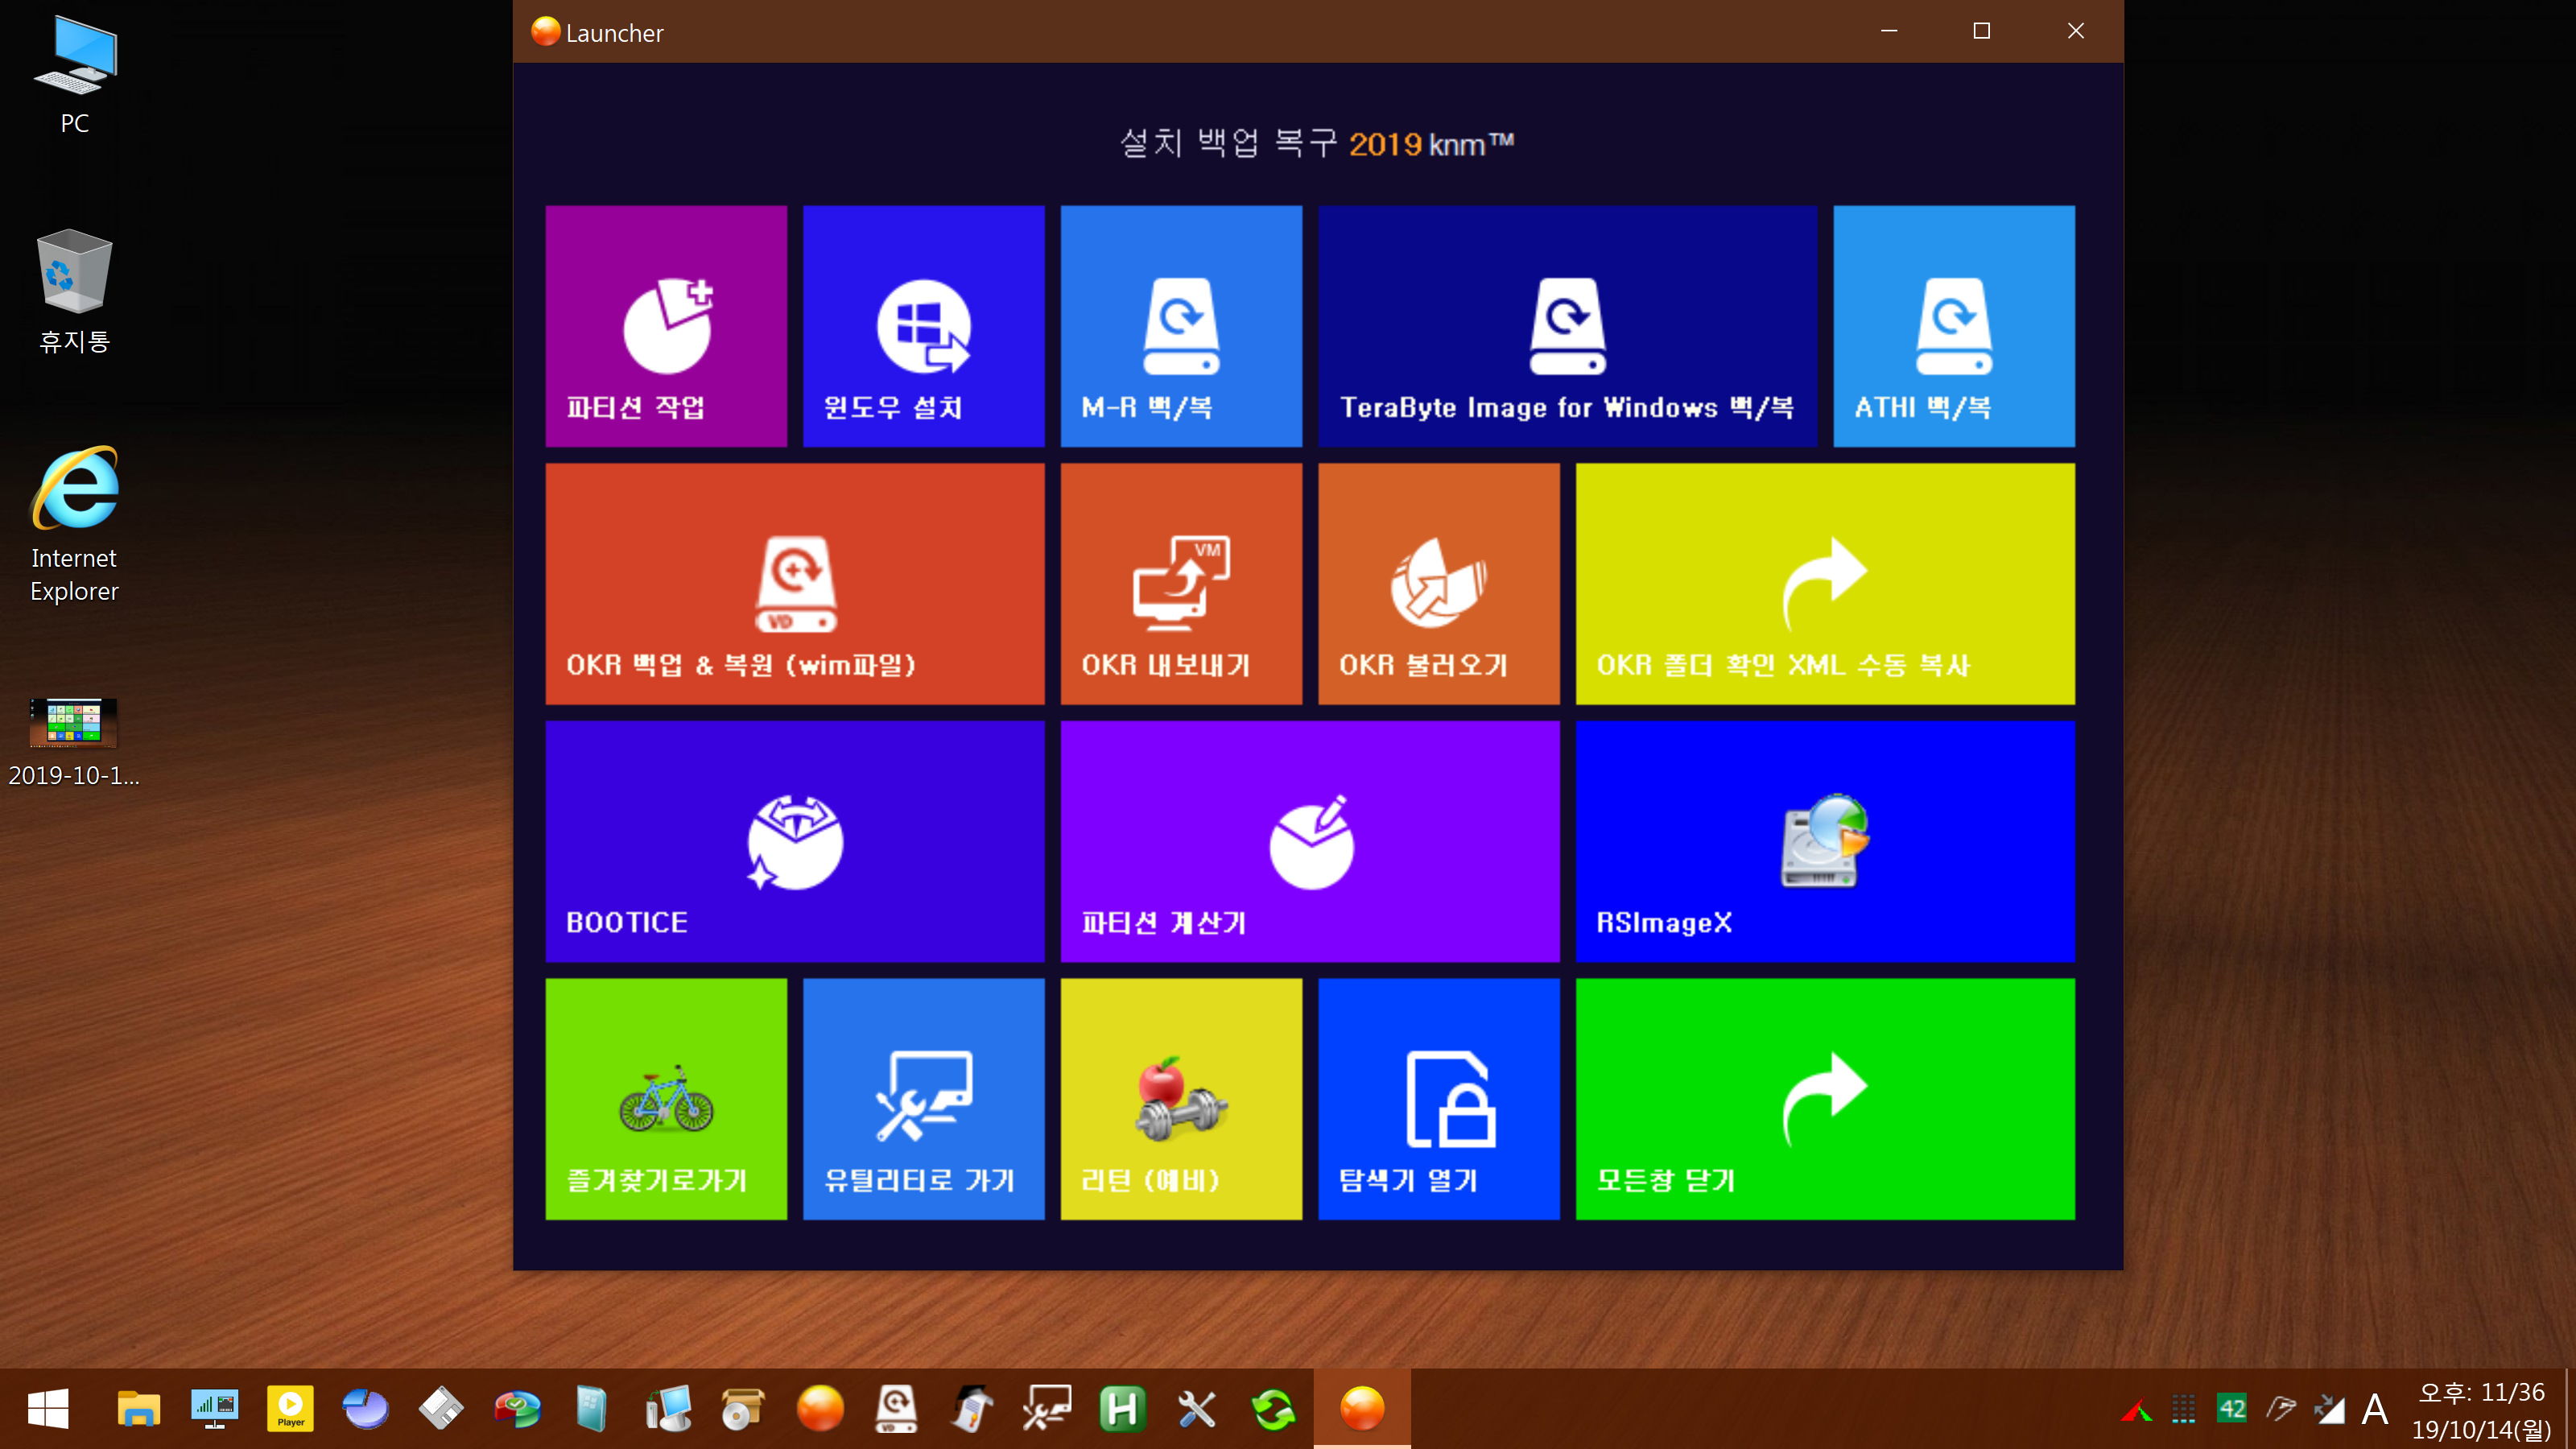Click the 모든창 닫기 close-all tile
The height and width of the screenshot is (1449, 2576).
point(1825,1099)
